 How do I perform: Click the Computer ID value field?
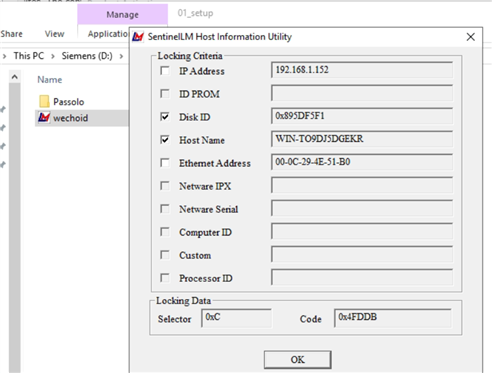362,231
